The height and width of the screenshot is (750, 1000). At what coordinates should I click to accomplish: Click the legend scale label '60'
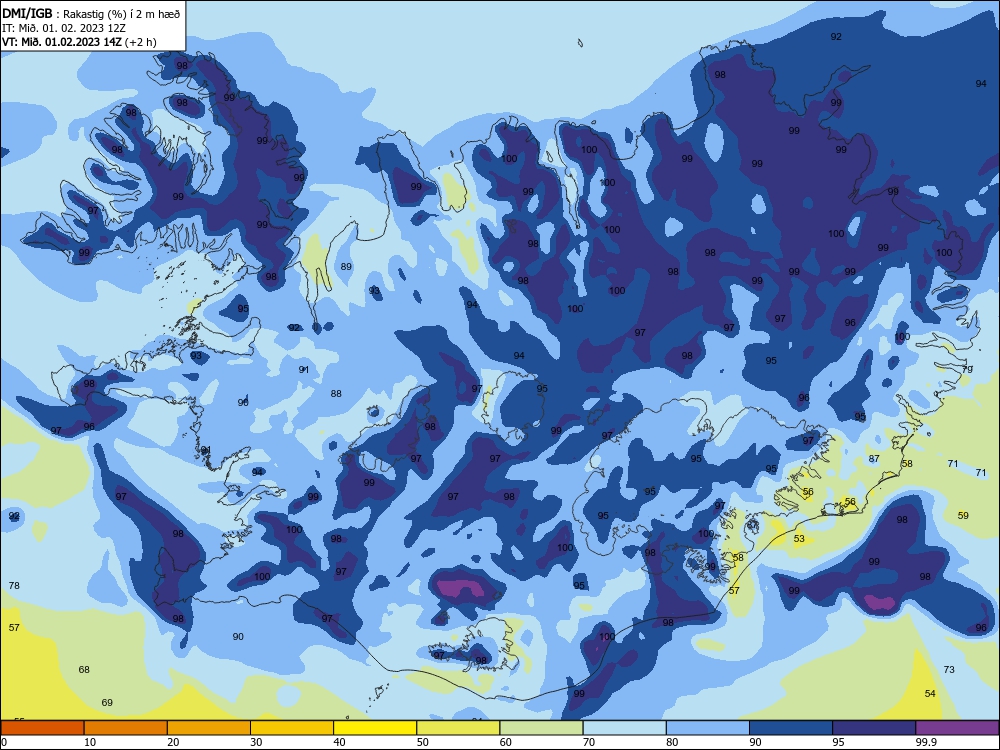click(x=506, y=742)
